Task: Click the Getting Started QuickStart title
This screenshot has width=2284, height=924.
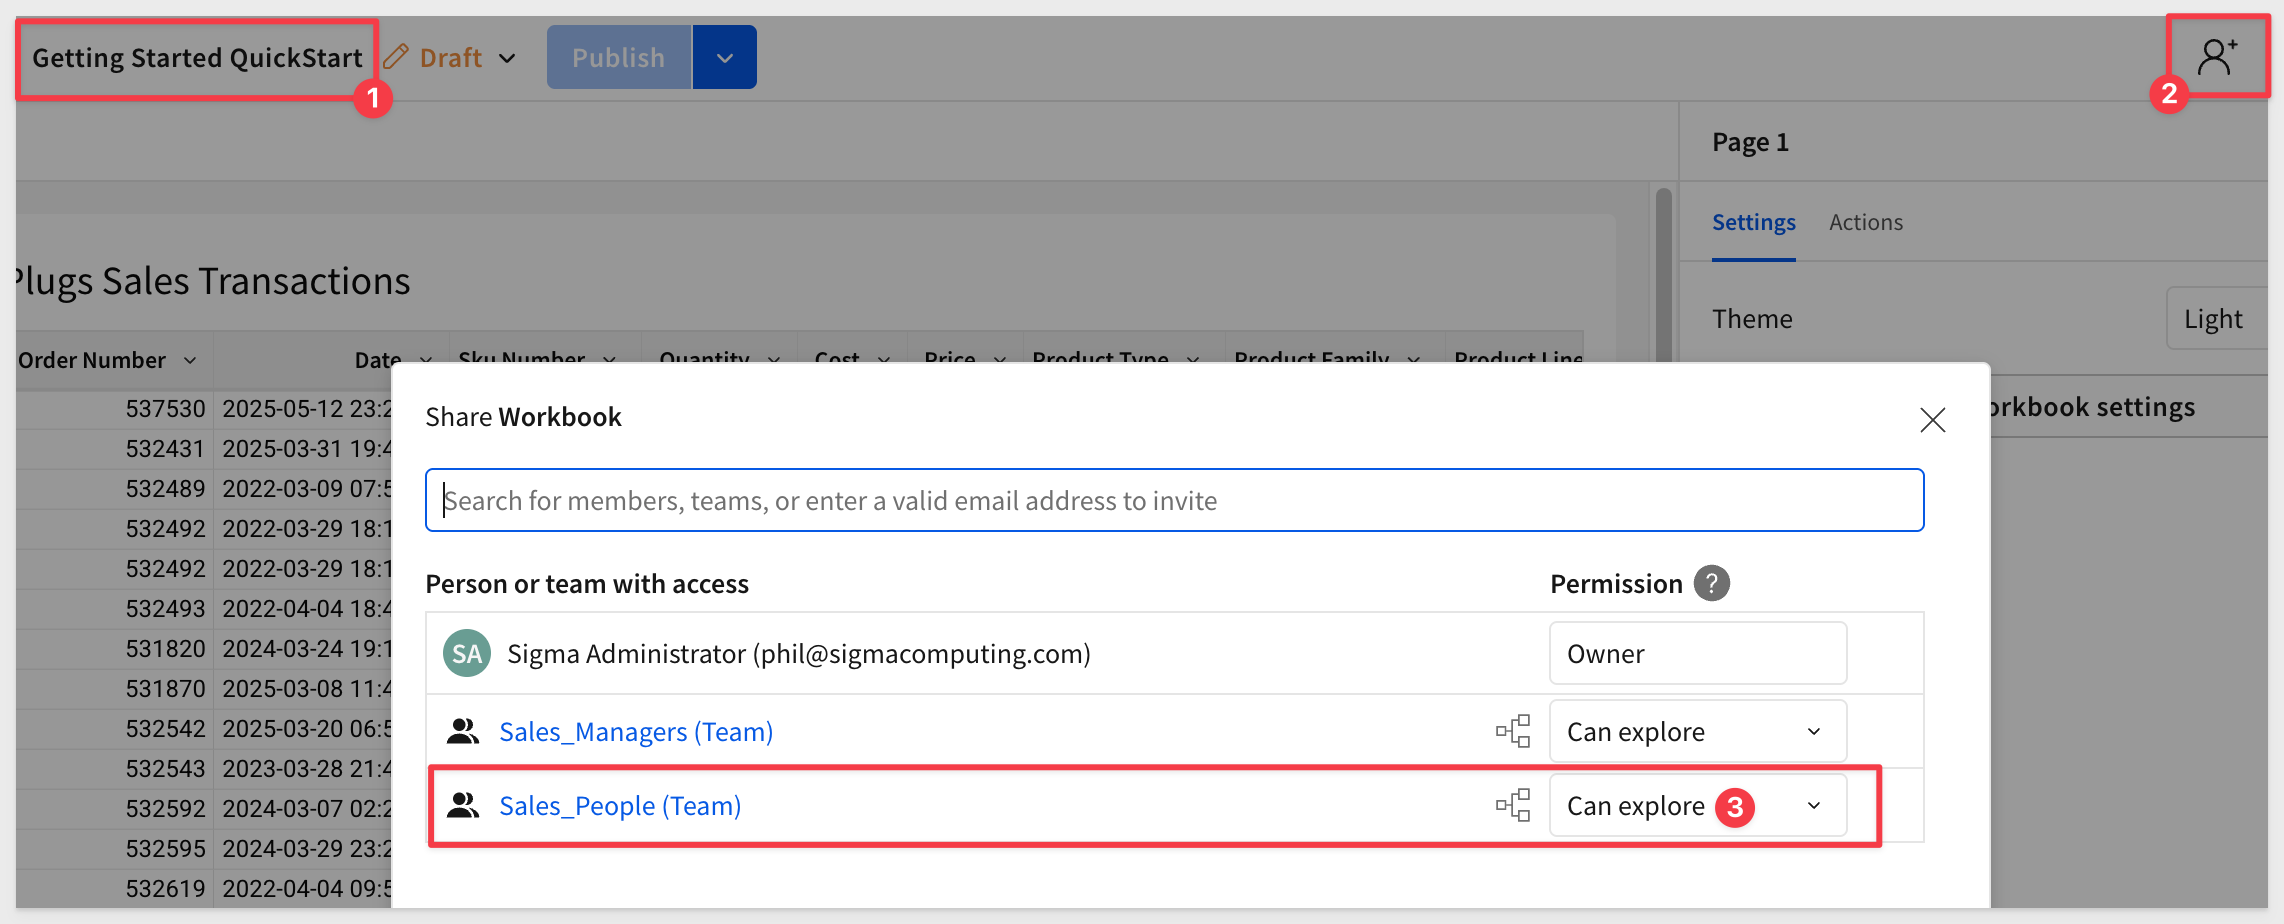Action: click(197, 58)
